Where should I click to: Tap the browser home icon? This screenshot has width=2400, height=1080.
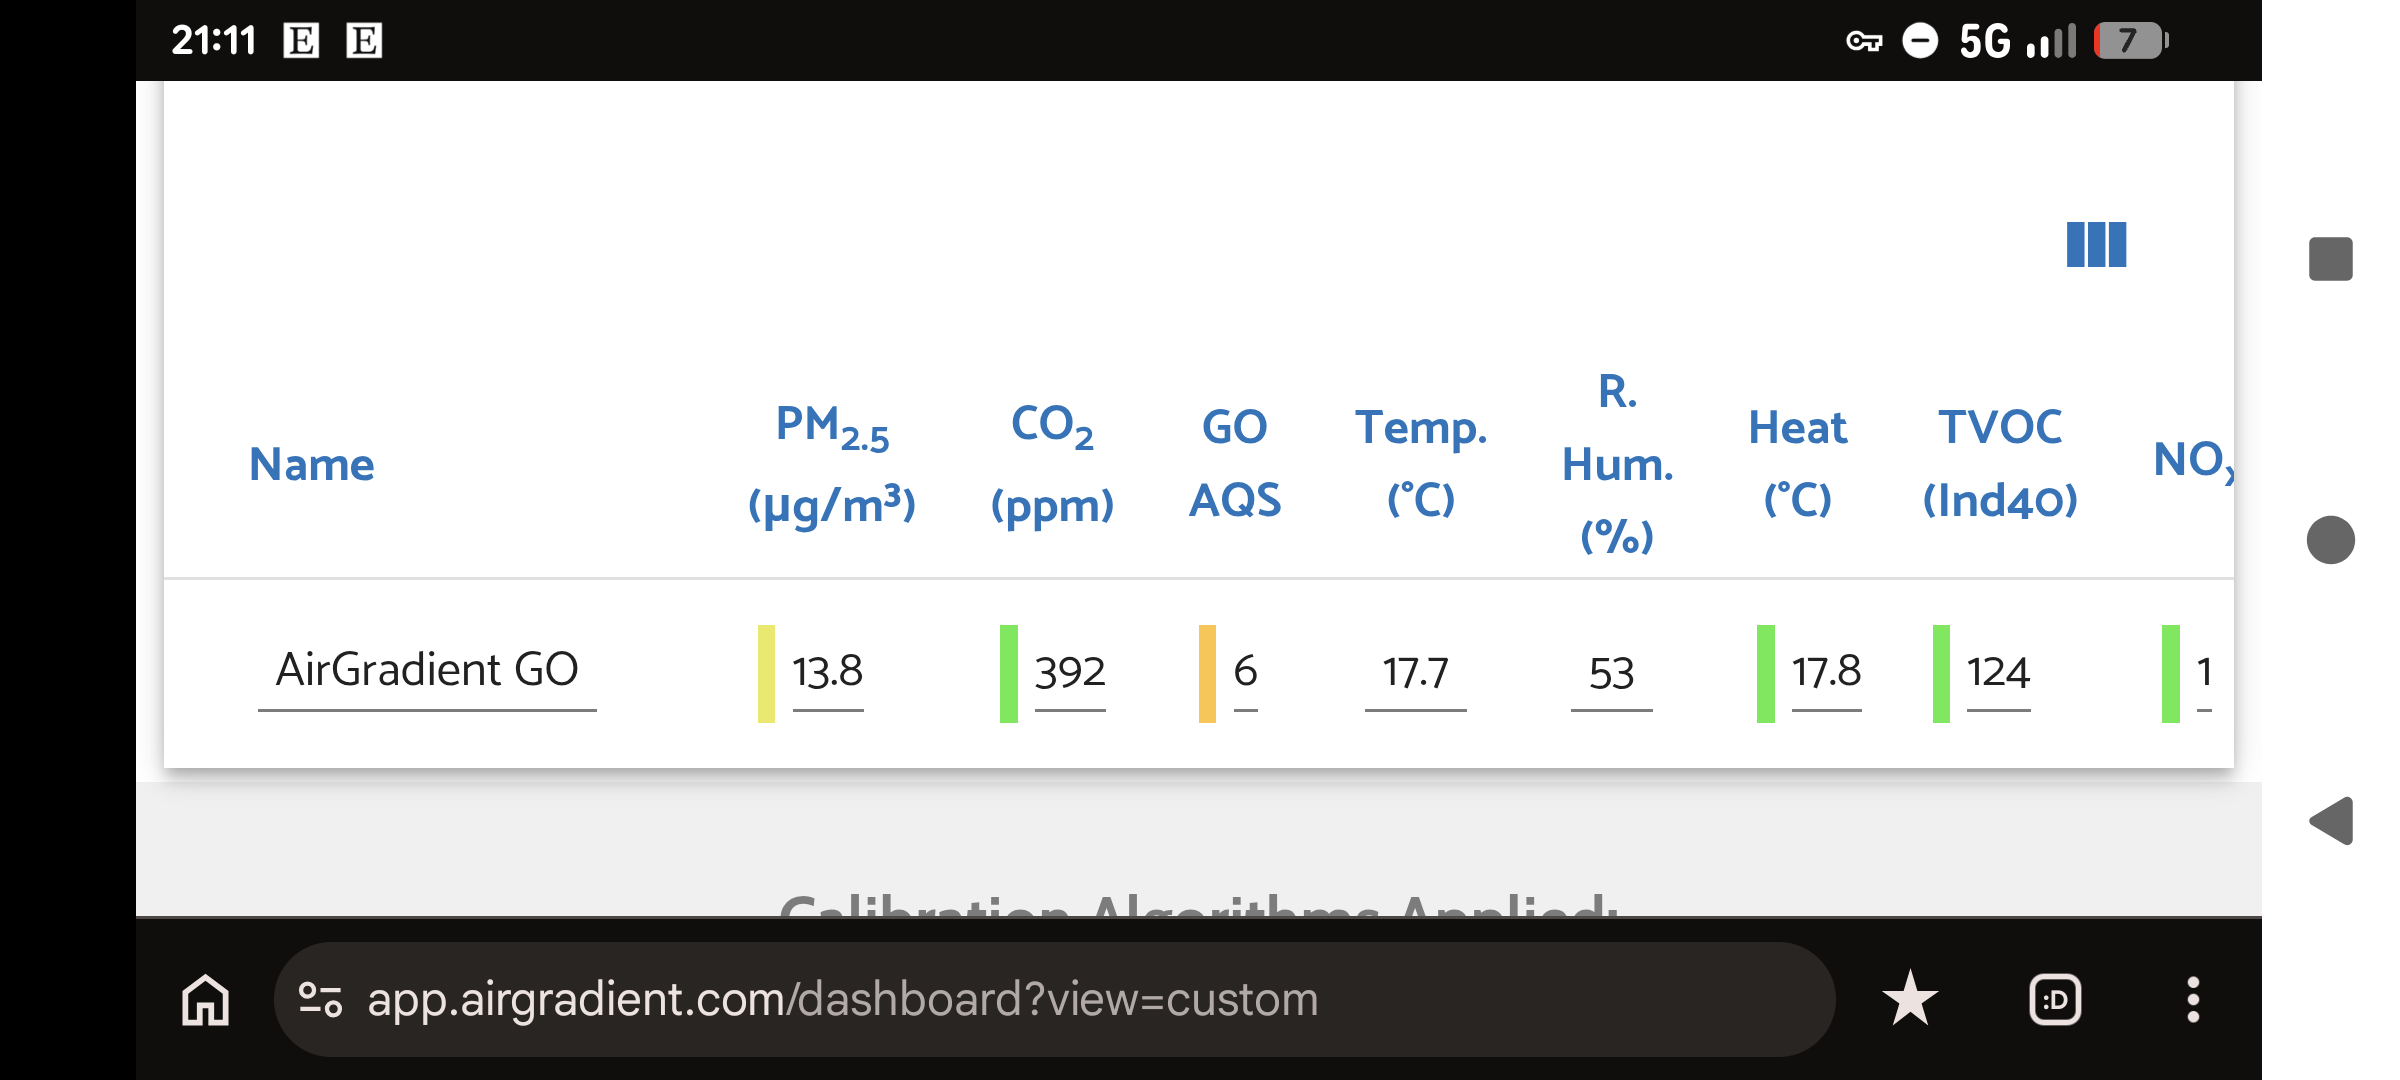[206, 999]
